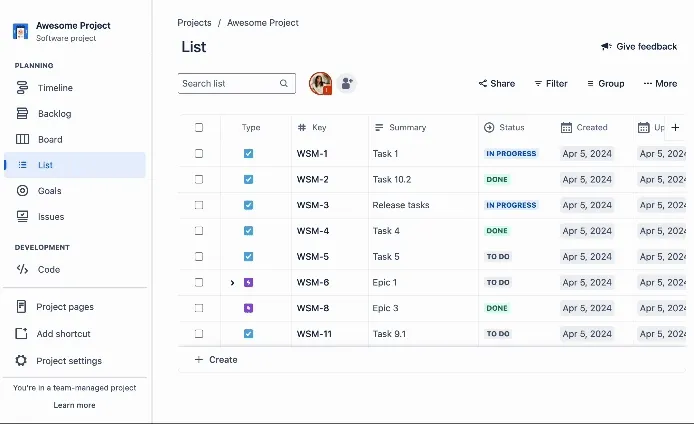694x424 pixels.
Task: Open the Code icon under Development
Action: click(x=22, y=269)
